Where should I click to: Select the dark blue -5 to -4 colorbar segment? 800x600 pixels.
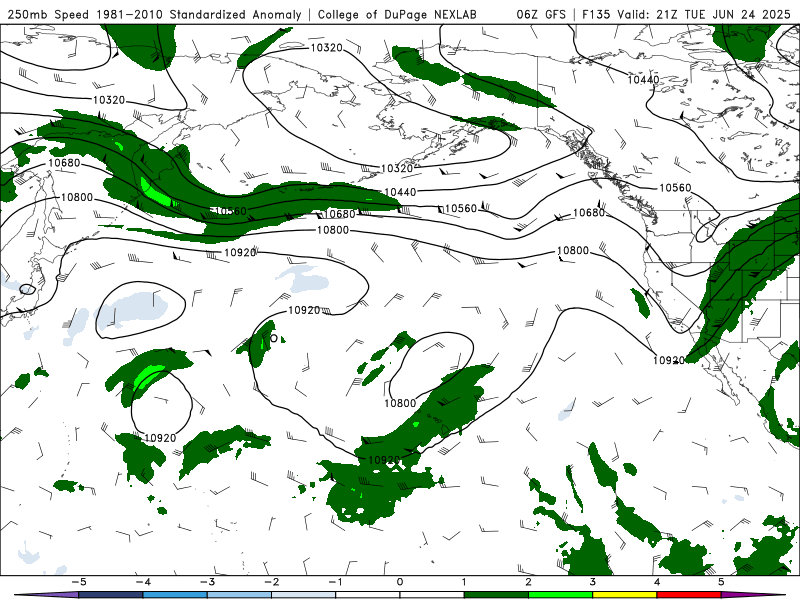[x=111, y=595]
